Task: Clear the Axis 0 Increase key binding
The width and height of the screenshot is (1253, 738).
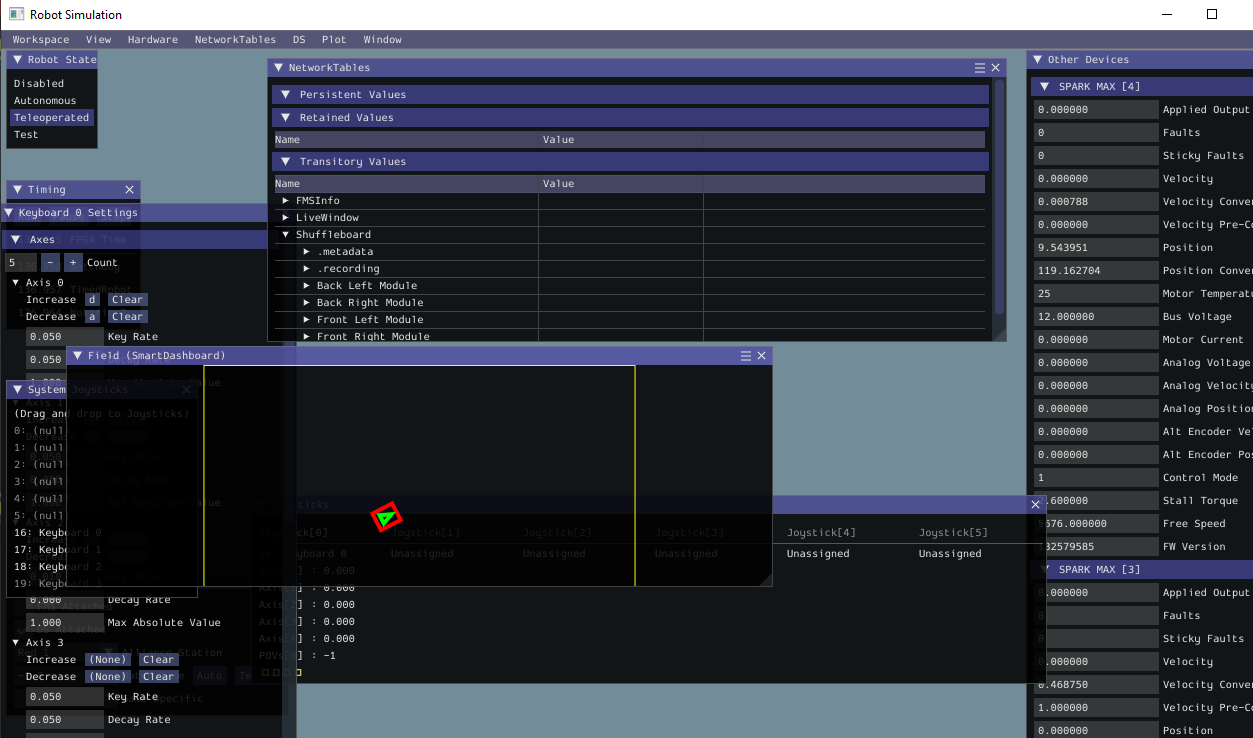Action: (x=127, y=300)
